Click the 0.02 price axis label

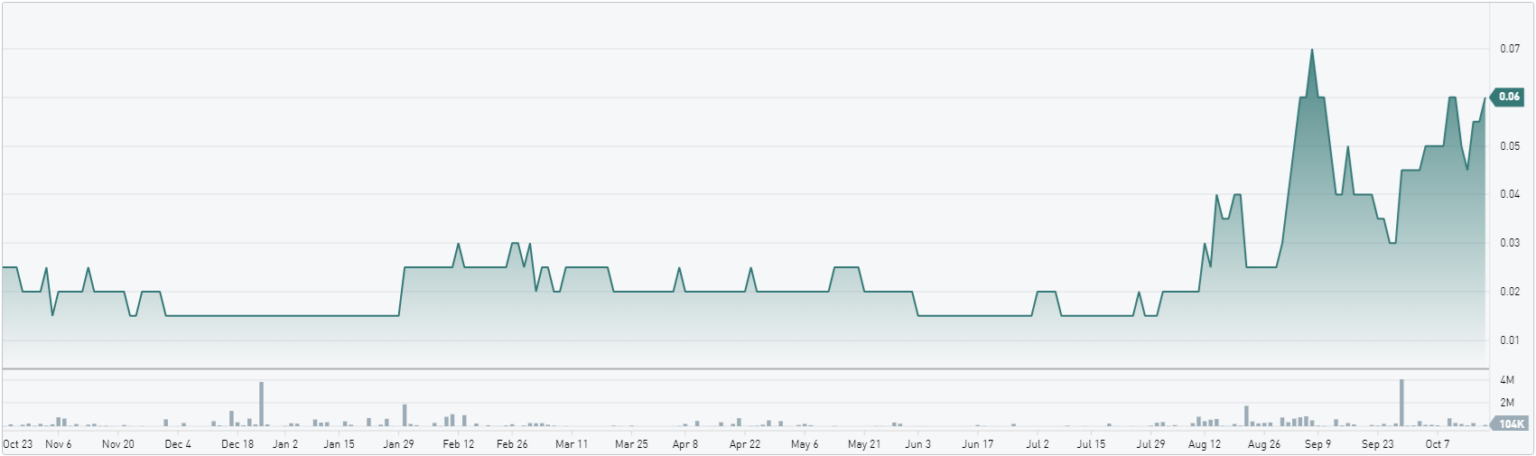[1509, 292]
